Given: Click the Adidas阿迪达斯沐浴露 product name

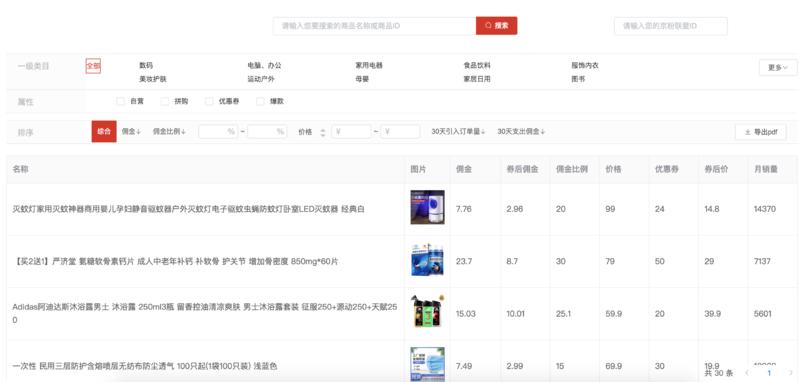Looking at the screenshot, I should [x=205, y=313].
